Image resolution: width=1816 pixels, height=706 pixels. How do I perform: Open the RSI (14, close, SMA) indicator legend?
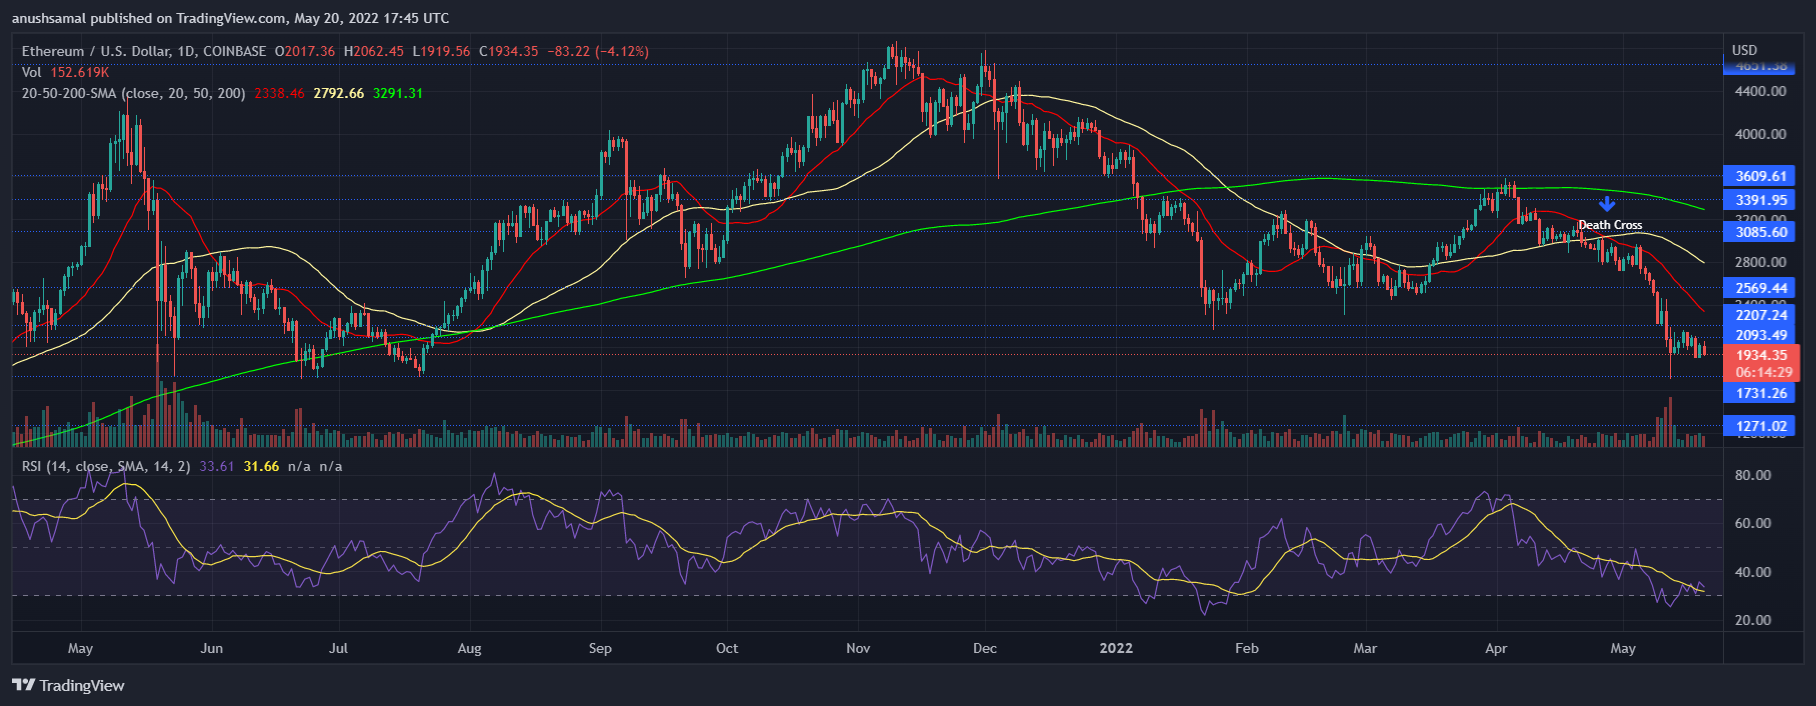pos(106,466)
